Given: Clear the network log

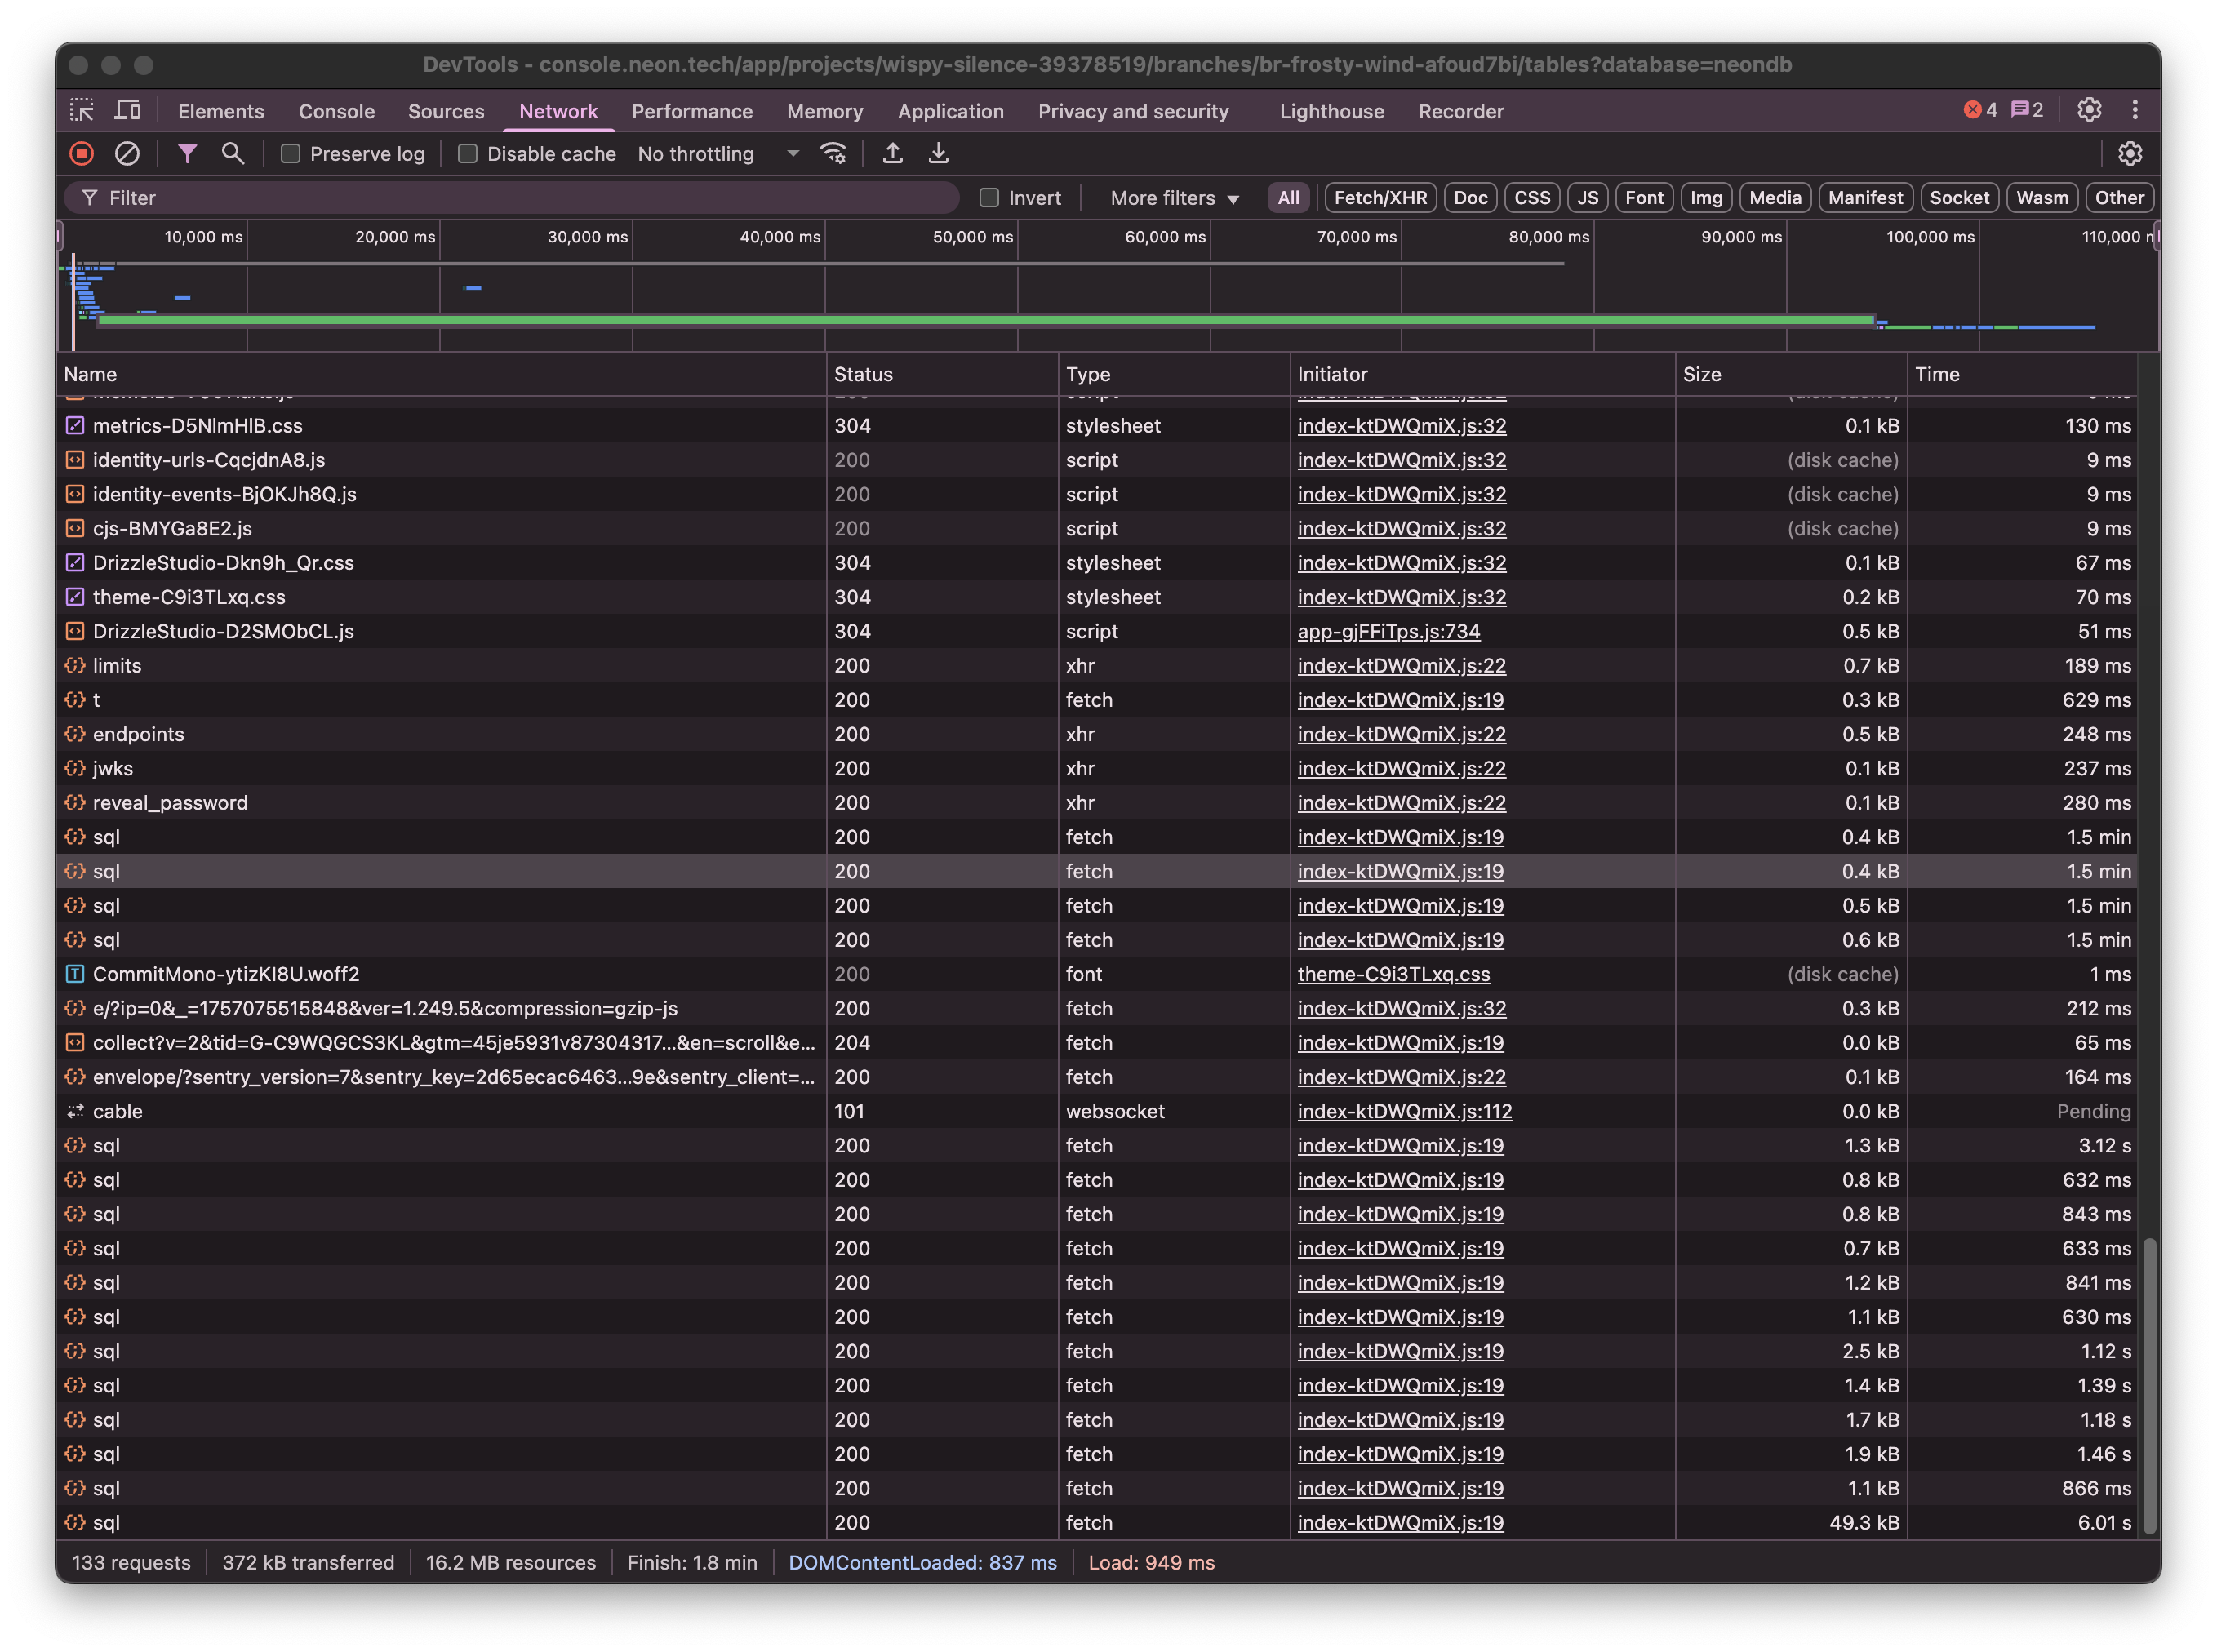Looking at the screenshot, I should point(127,153).
